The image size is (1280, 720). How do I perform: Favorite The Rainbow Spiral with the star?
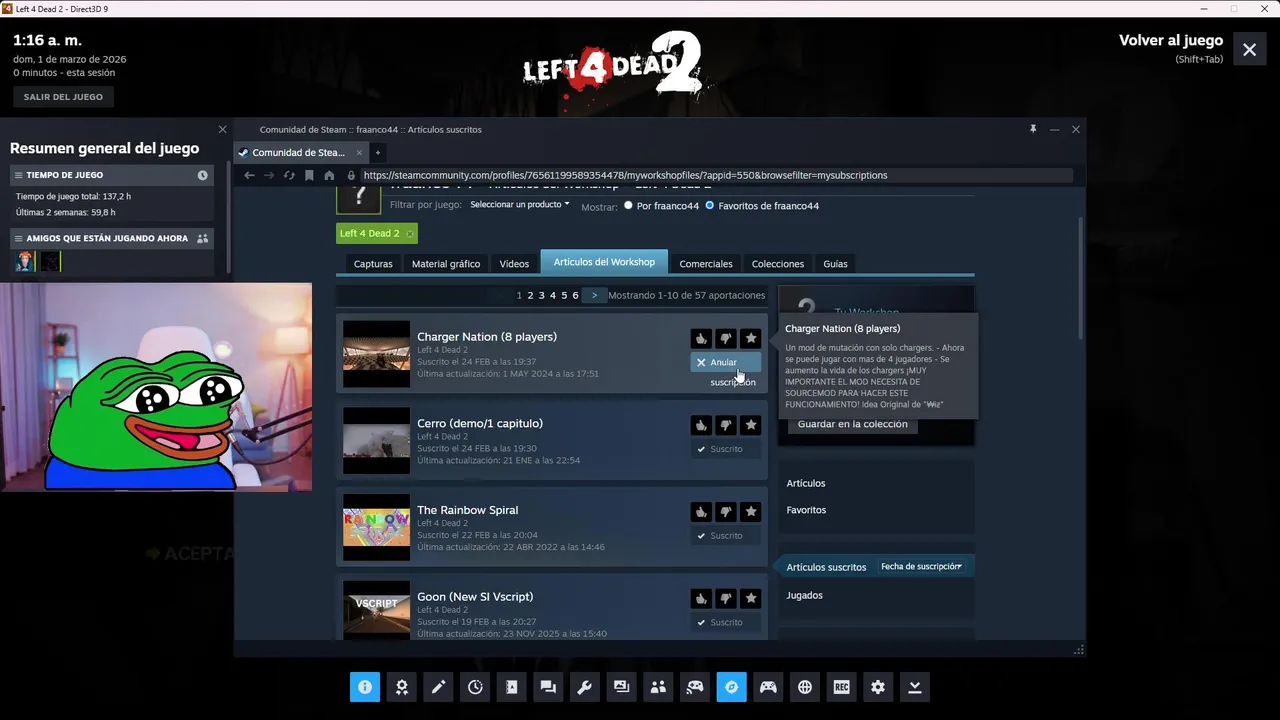tap(751, 512)
